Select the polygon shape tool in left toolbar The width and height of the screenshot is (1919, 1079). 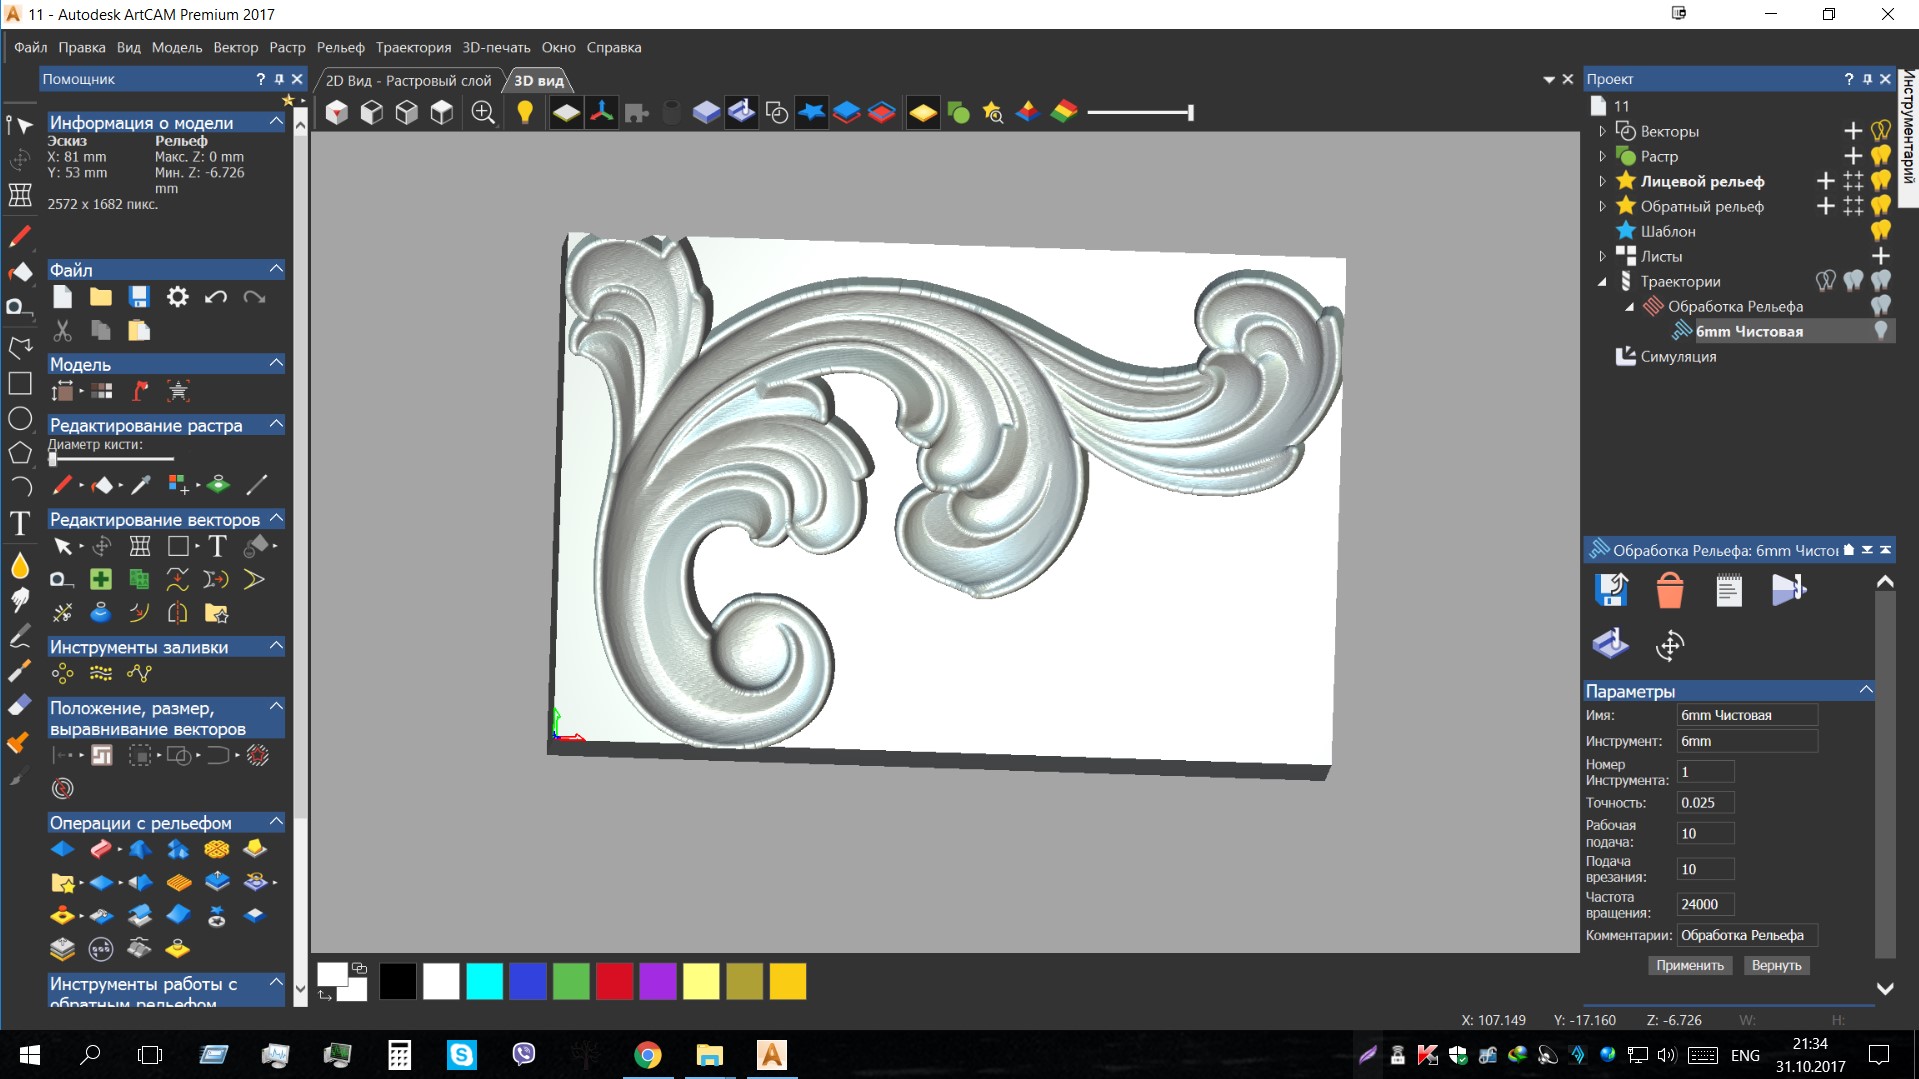(x=19, y=453)
